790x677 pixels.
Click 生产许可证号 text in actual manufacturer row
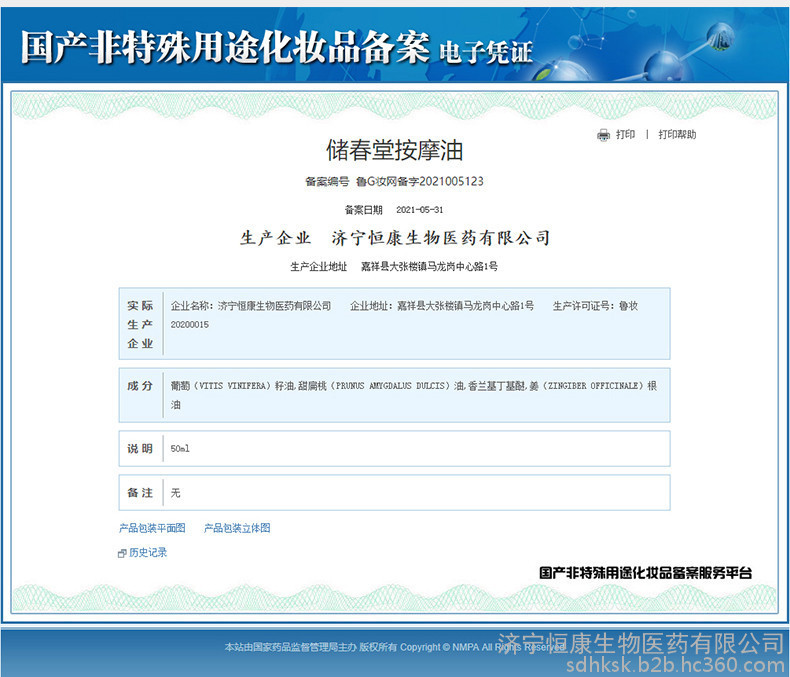point(596,306)
